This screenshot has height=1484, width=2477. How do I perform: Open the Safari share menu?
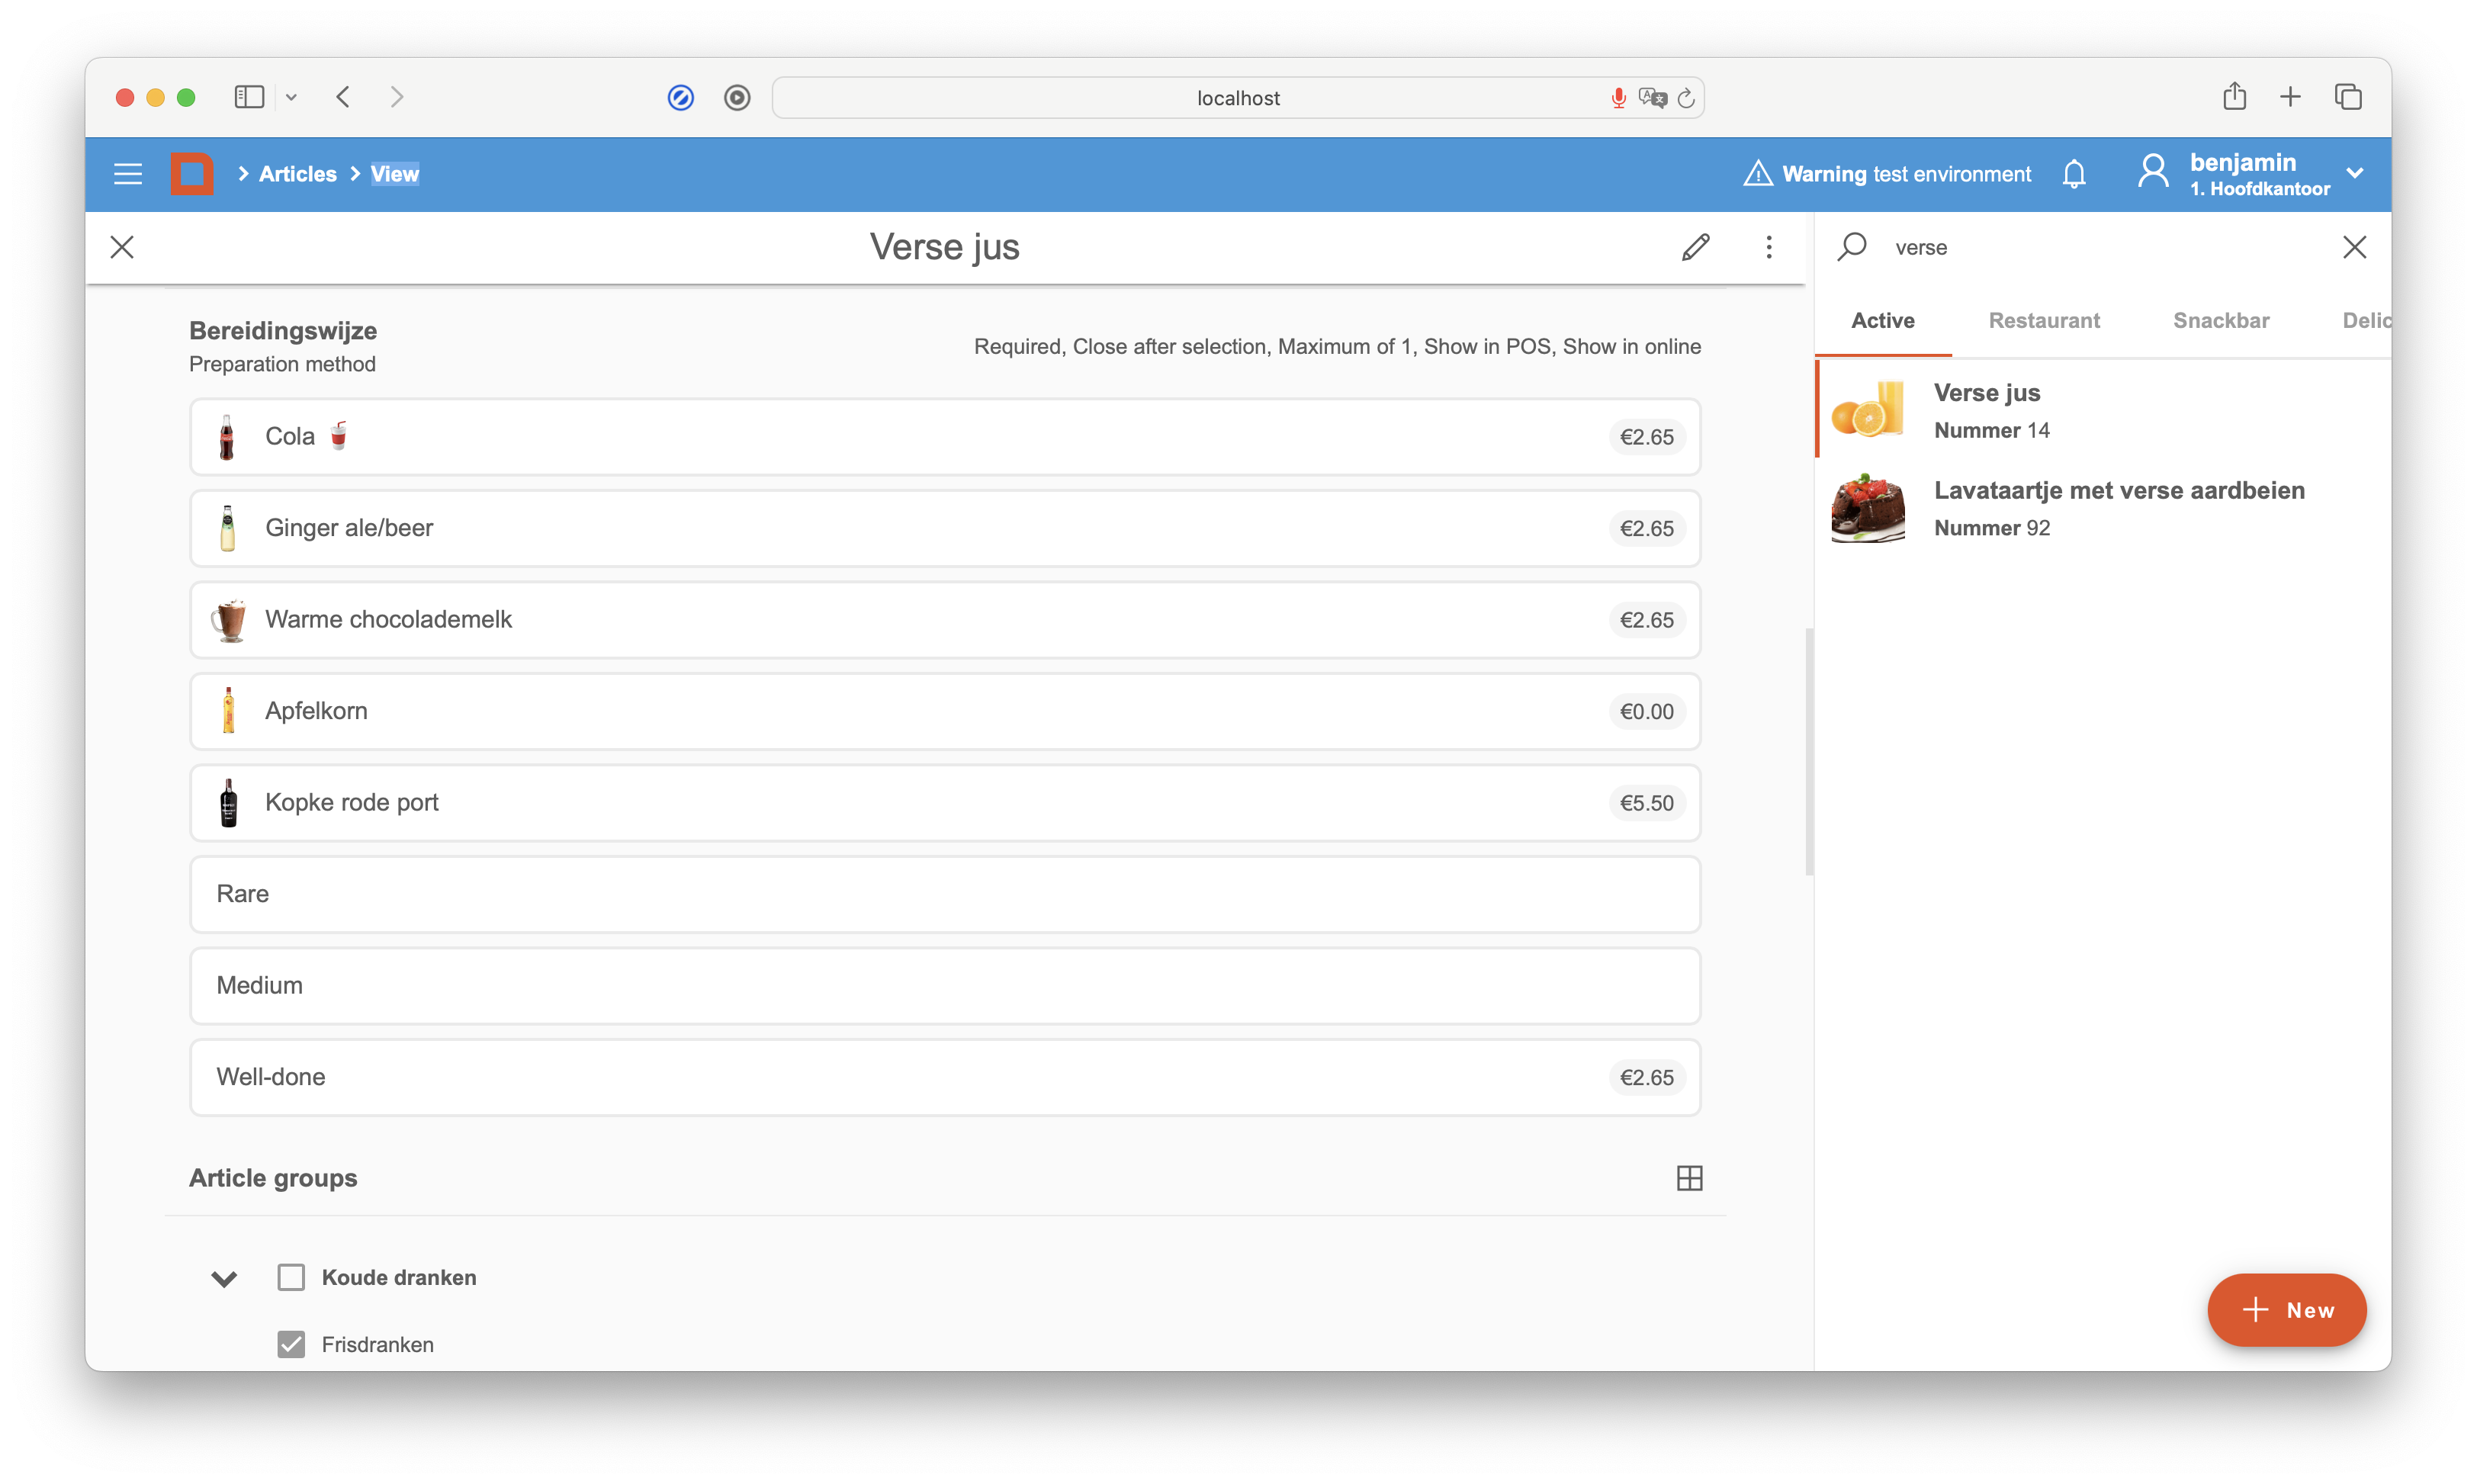click(2234, 96)
